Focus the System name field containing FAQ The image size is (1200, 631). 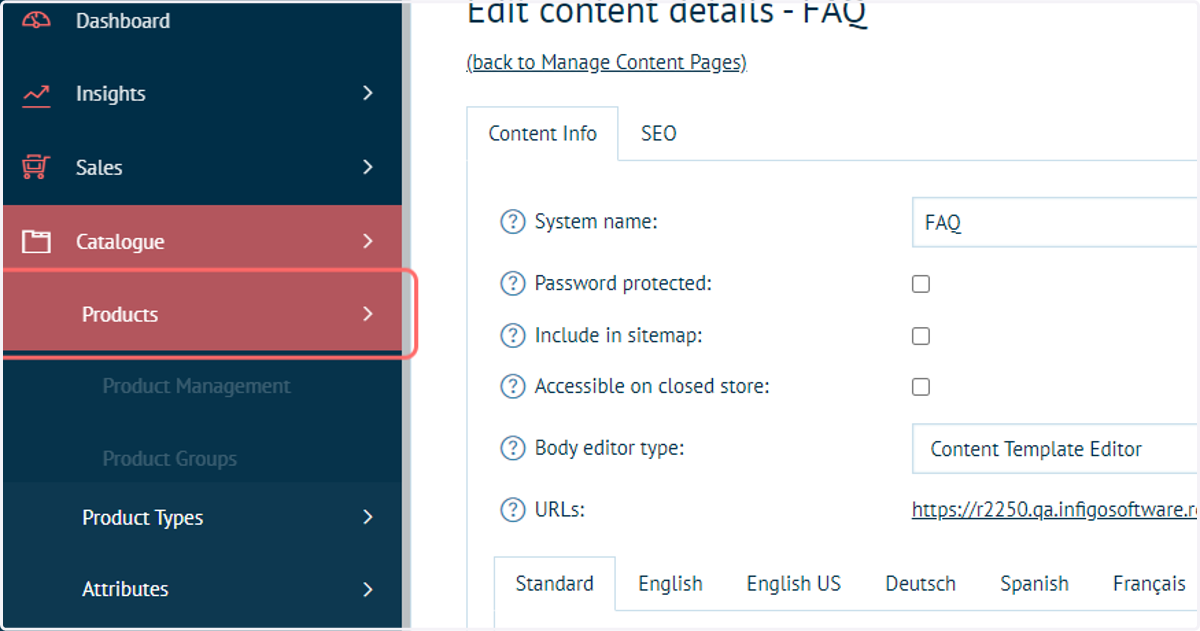tap(1055, 222)
